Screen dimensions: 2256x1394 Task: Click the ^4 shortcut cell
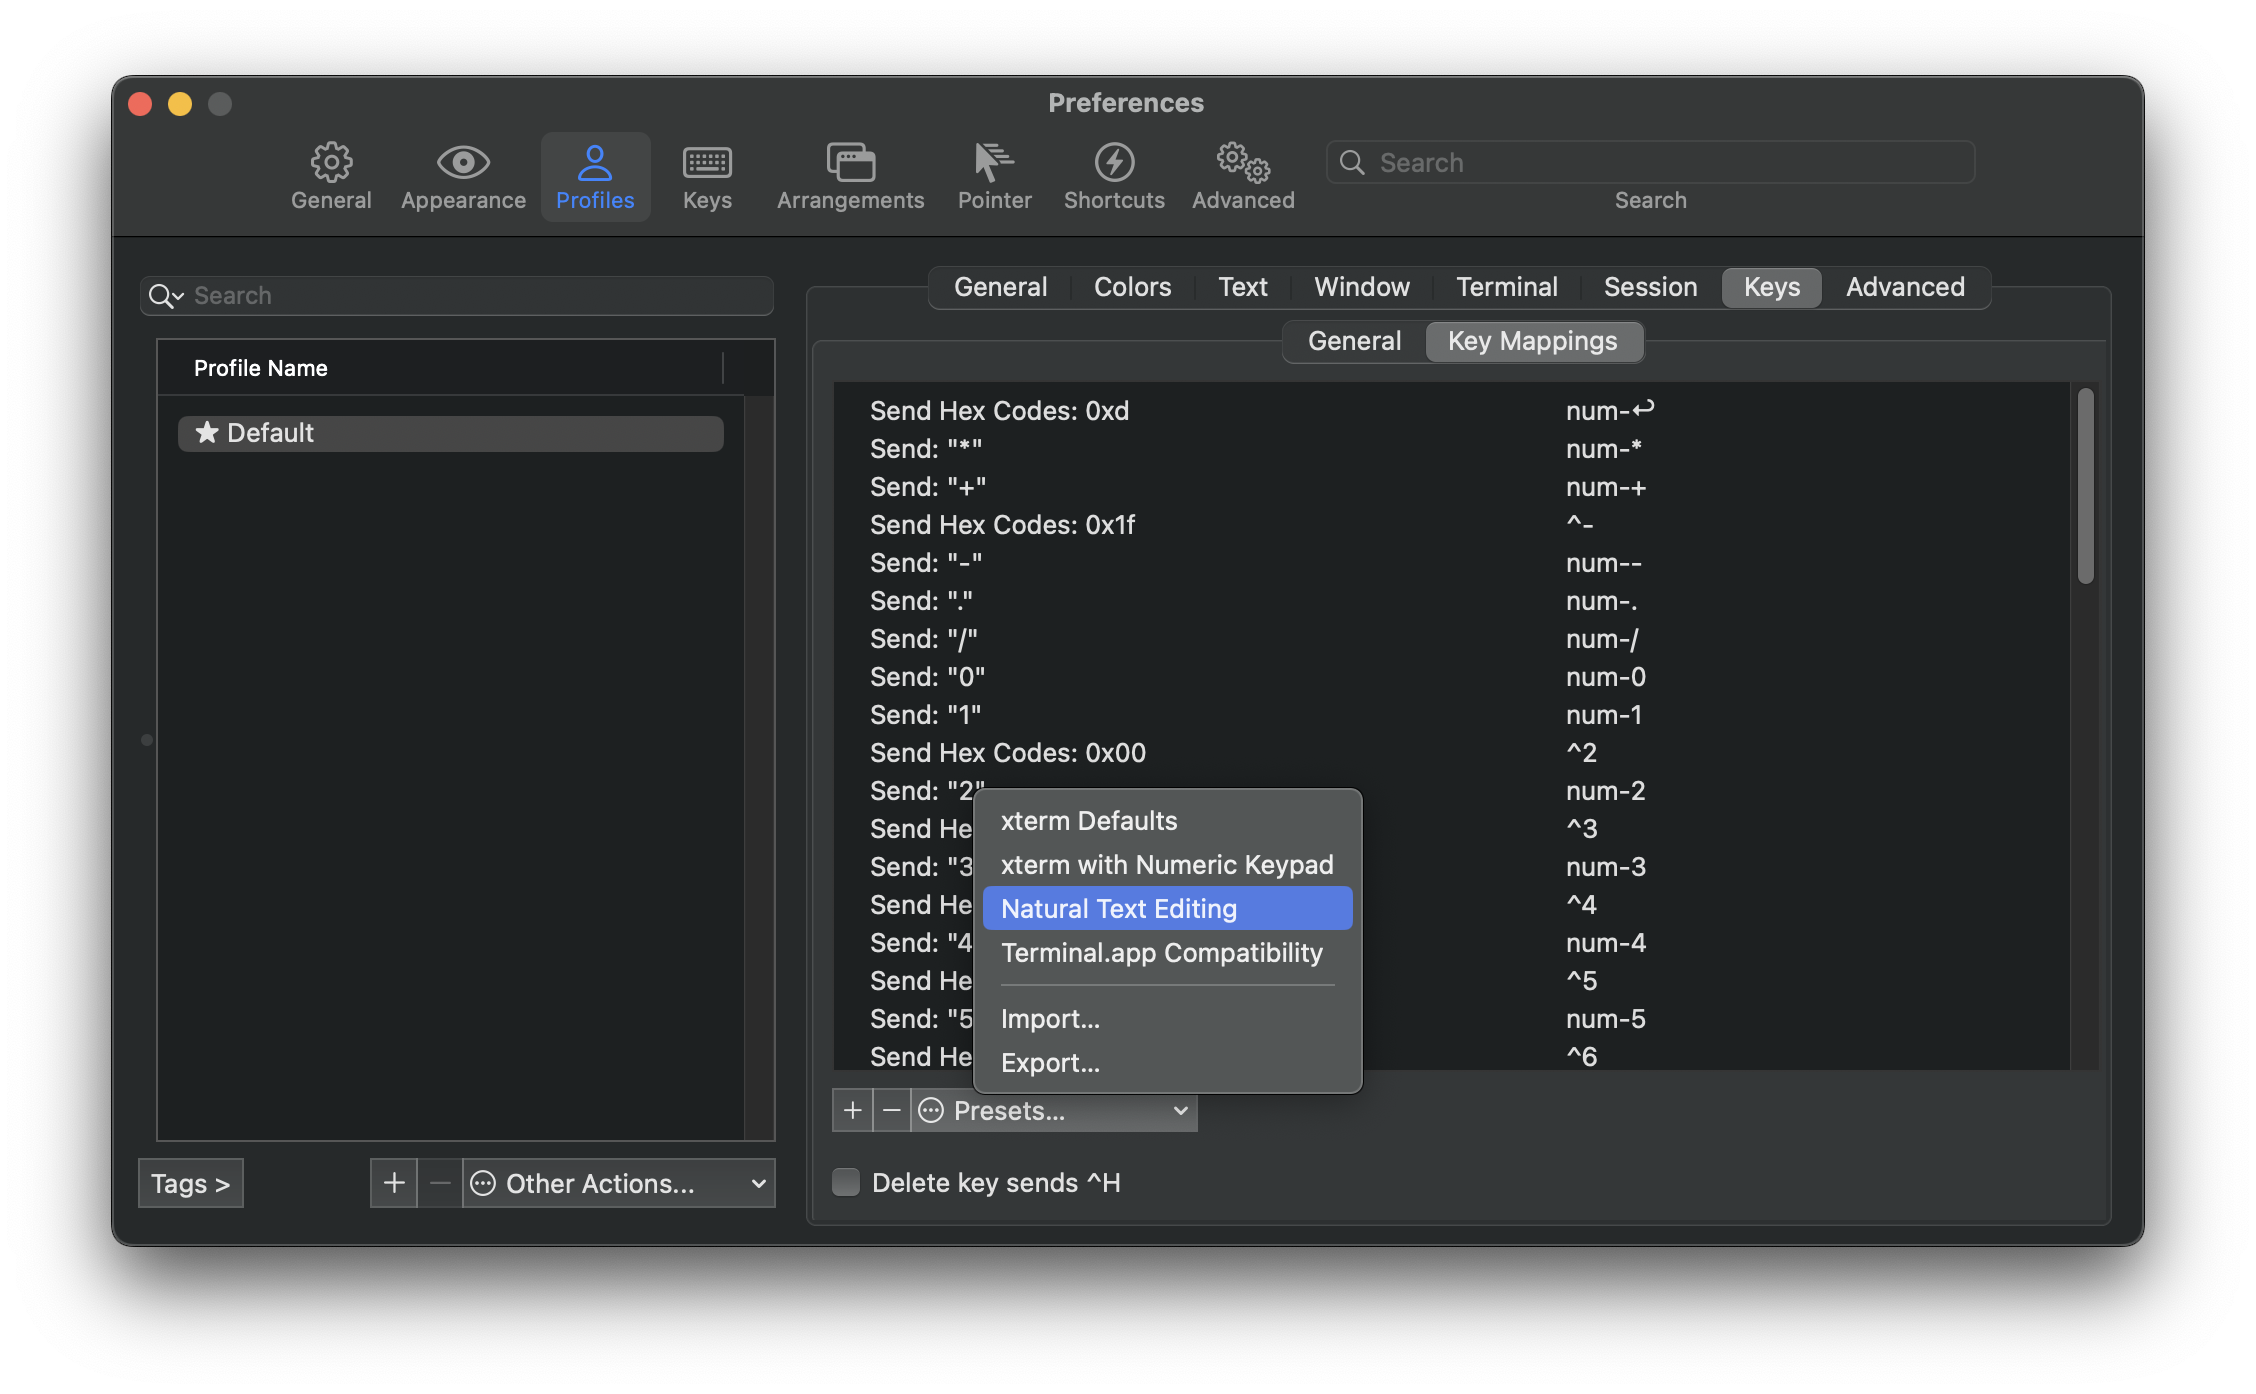coord(1582,905)
